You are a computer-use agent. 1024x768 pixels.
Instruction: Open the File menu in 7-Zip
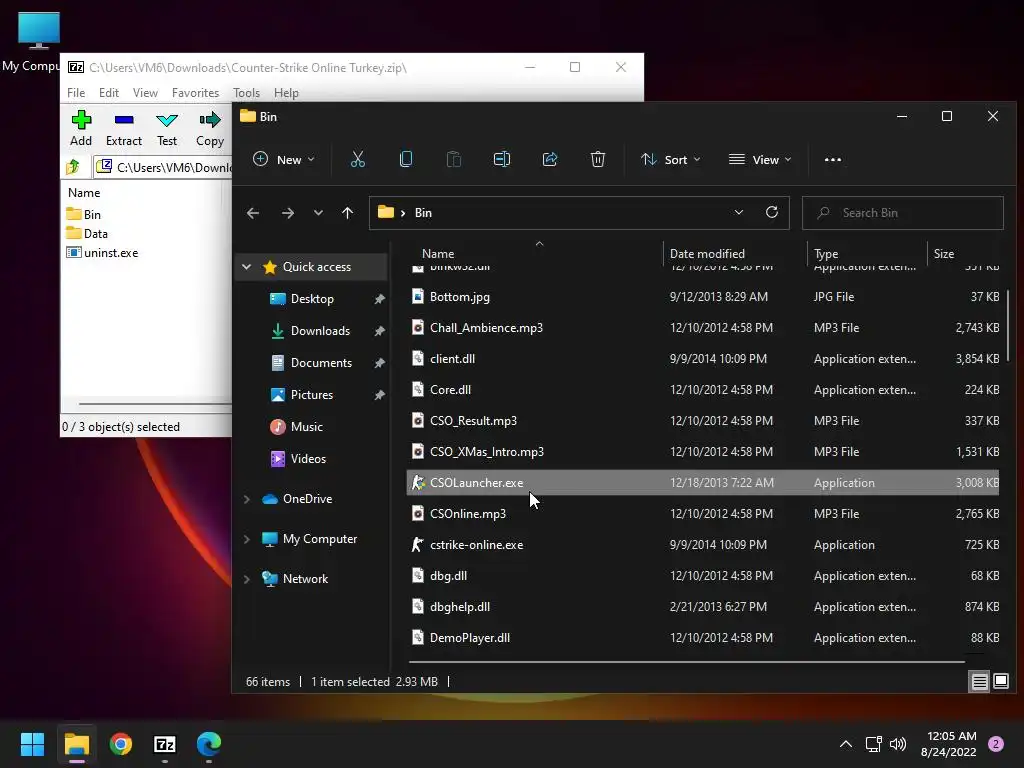[76, 93]
